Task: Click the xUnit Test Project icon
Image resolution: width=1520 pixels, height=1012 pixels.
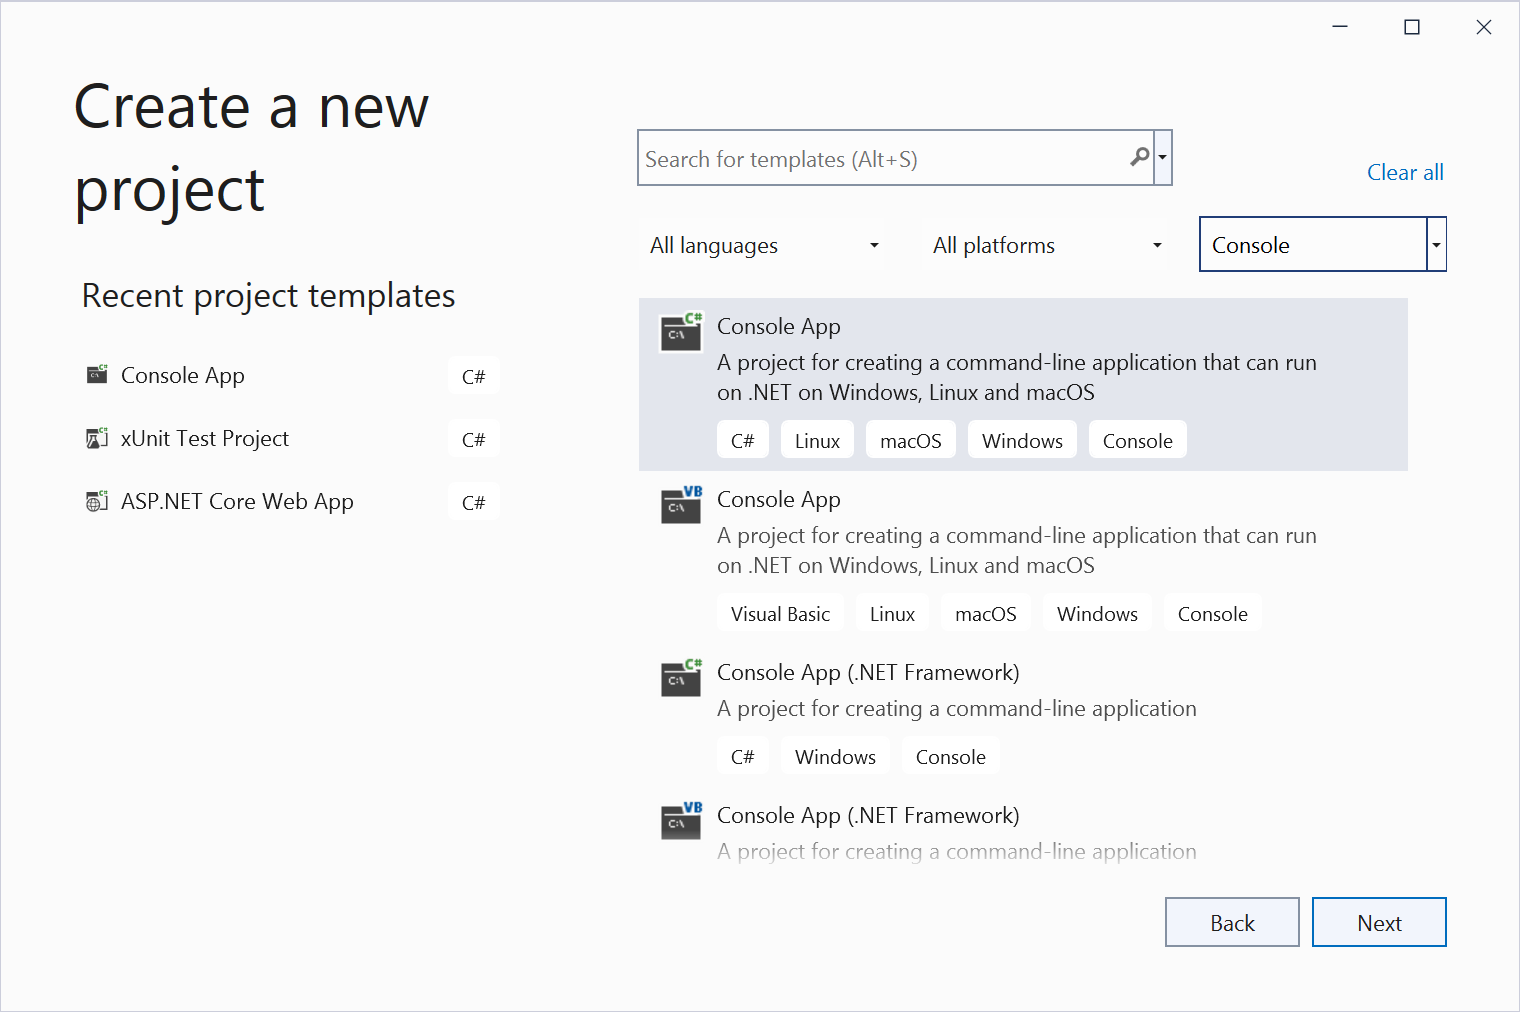Action: [97, 438]
